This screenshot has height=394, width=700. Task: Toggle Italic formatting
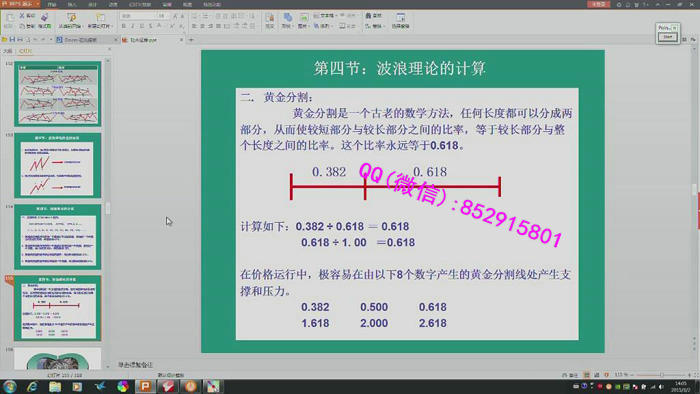(133, 26)
